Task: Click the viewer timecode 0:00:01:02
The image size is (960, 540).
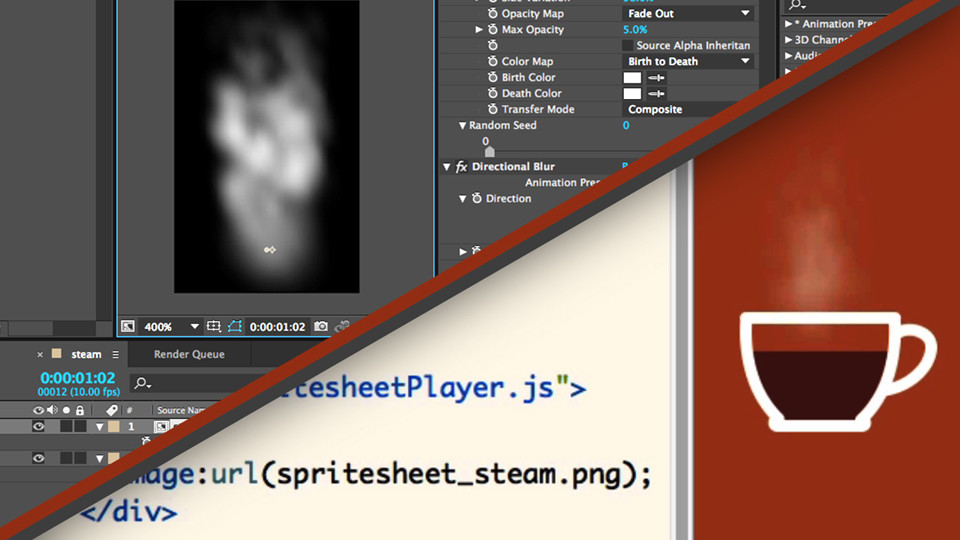Action: 277,327
